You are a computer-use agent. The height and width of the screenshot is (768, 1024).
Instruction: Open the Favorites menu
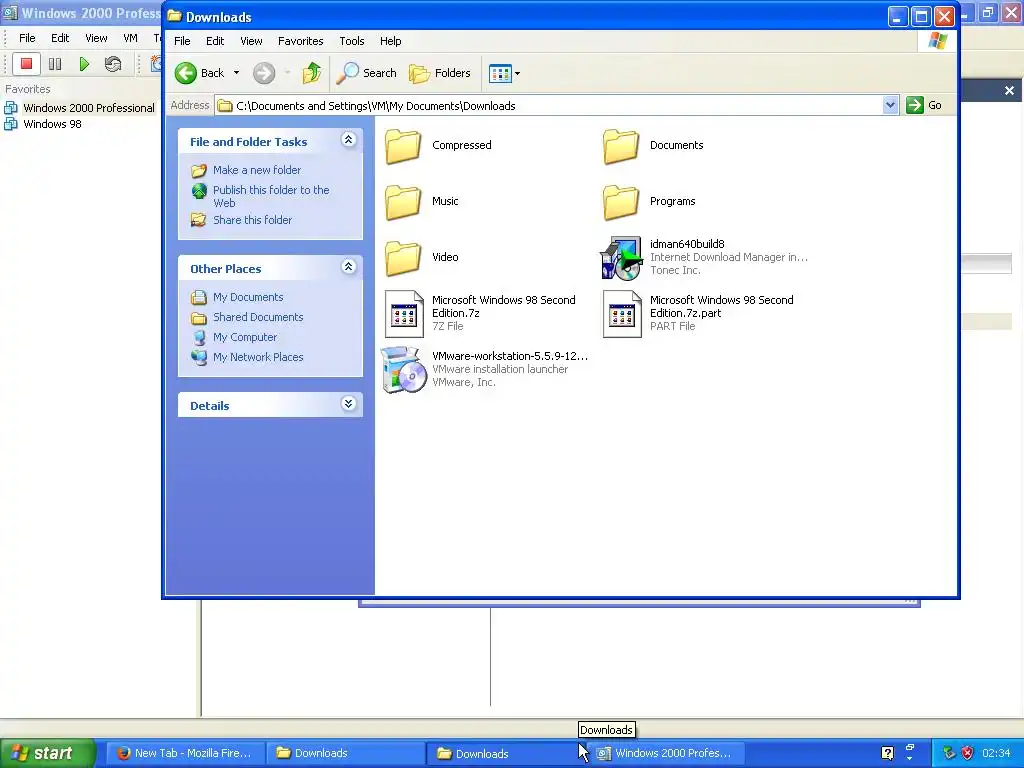[x=300, y=41]
